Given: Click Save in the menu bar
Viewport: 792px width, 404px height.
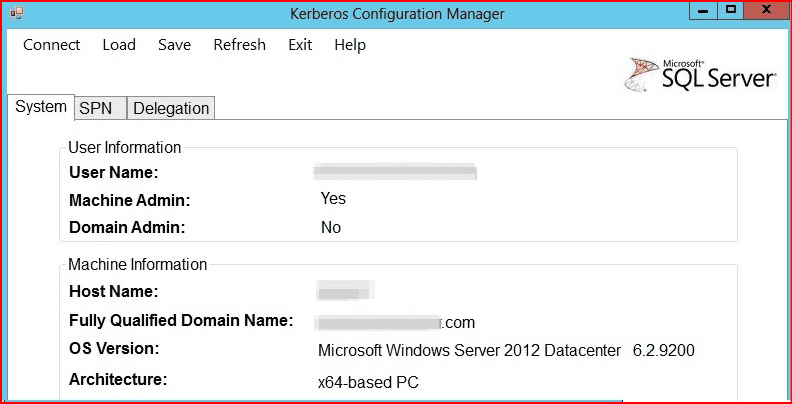Looking at the screenshot, I should (174, 45).
